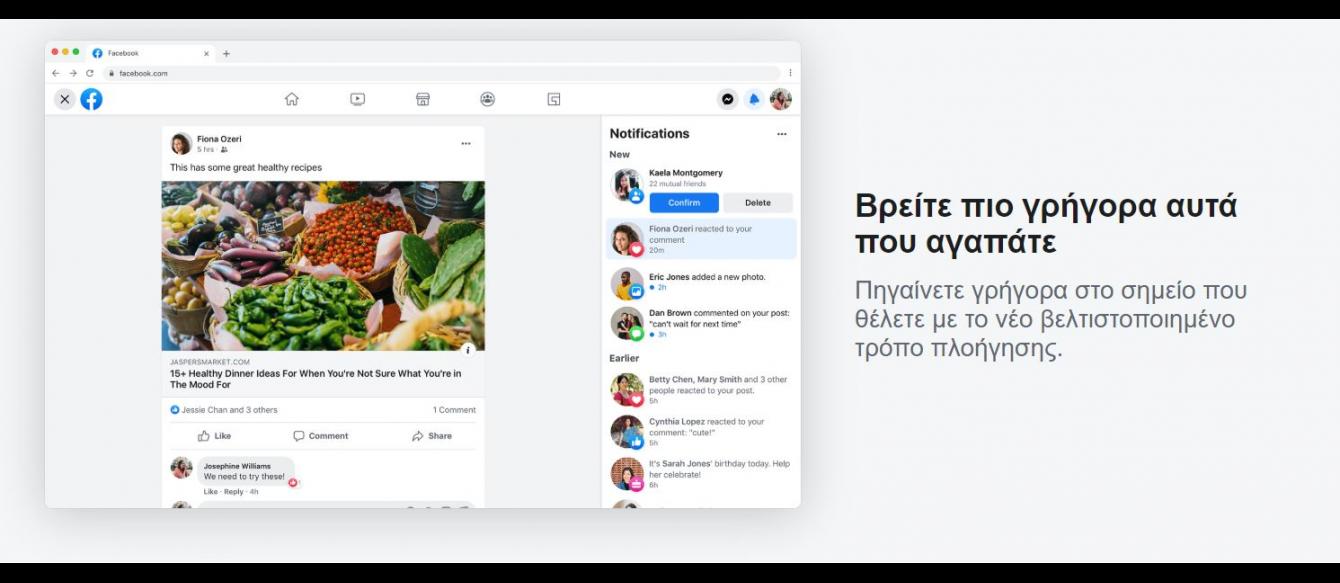Open the Watch video icon
Image resolution: width=1340 pixels, height=583 pixels.
(357, 99)
